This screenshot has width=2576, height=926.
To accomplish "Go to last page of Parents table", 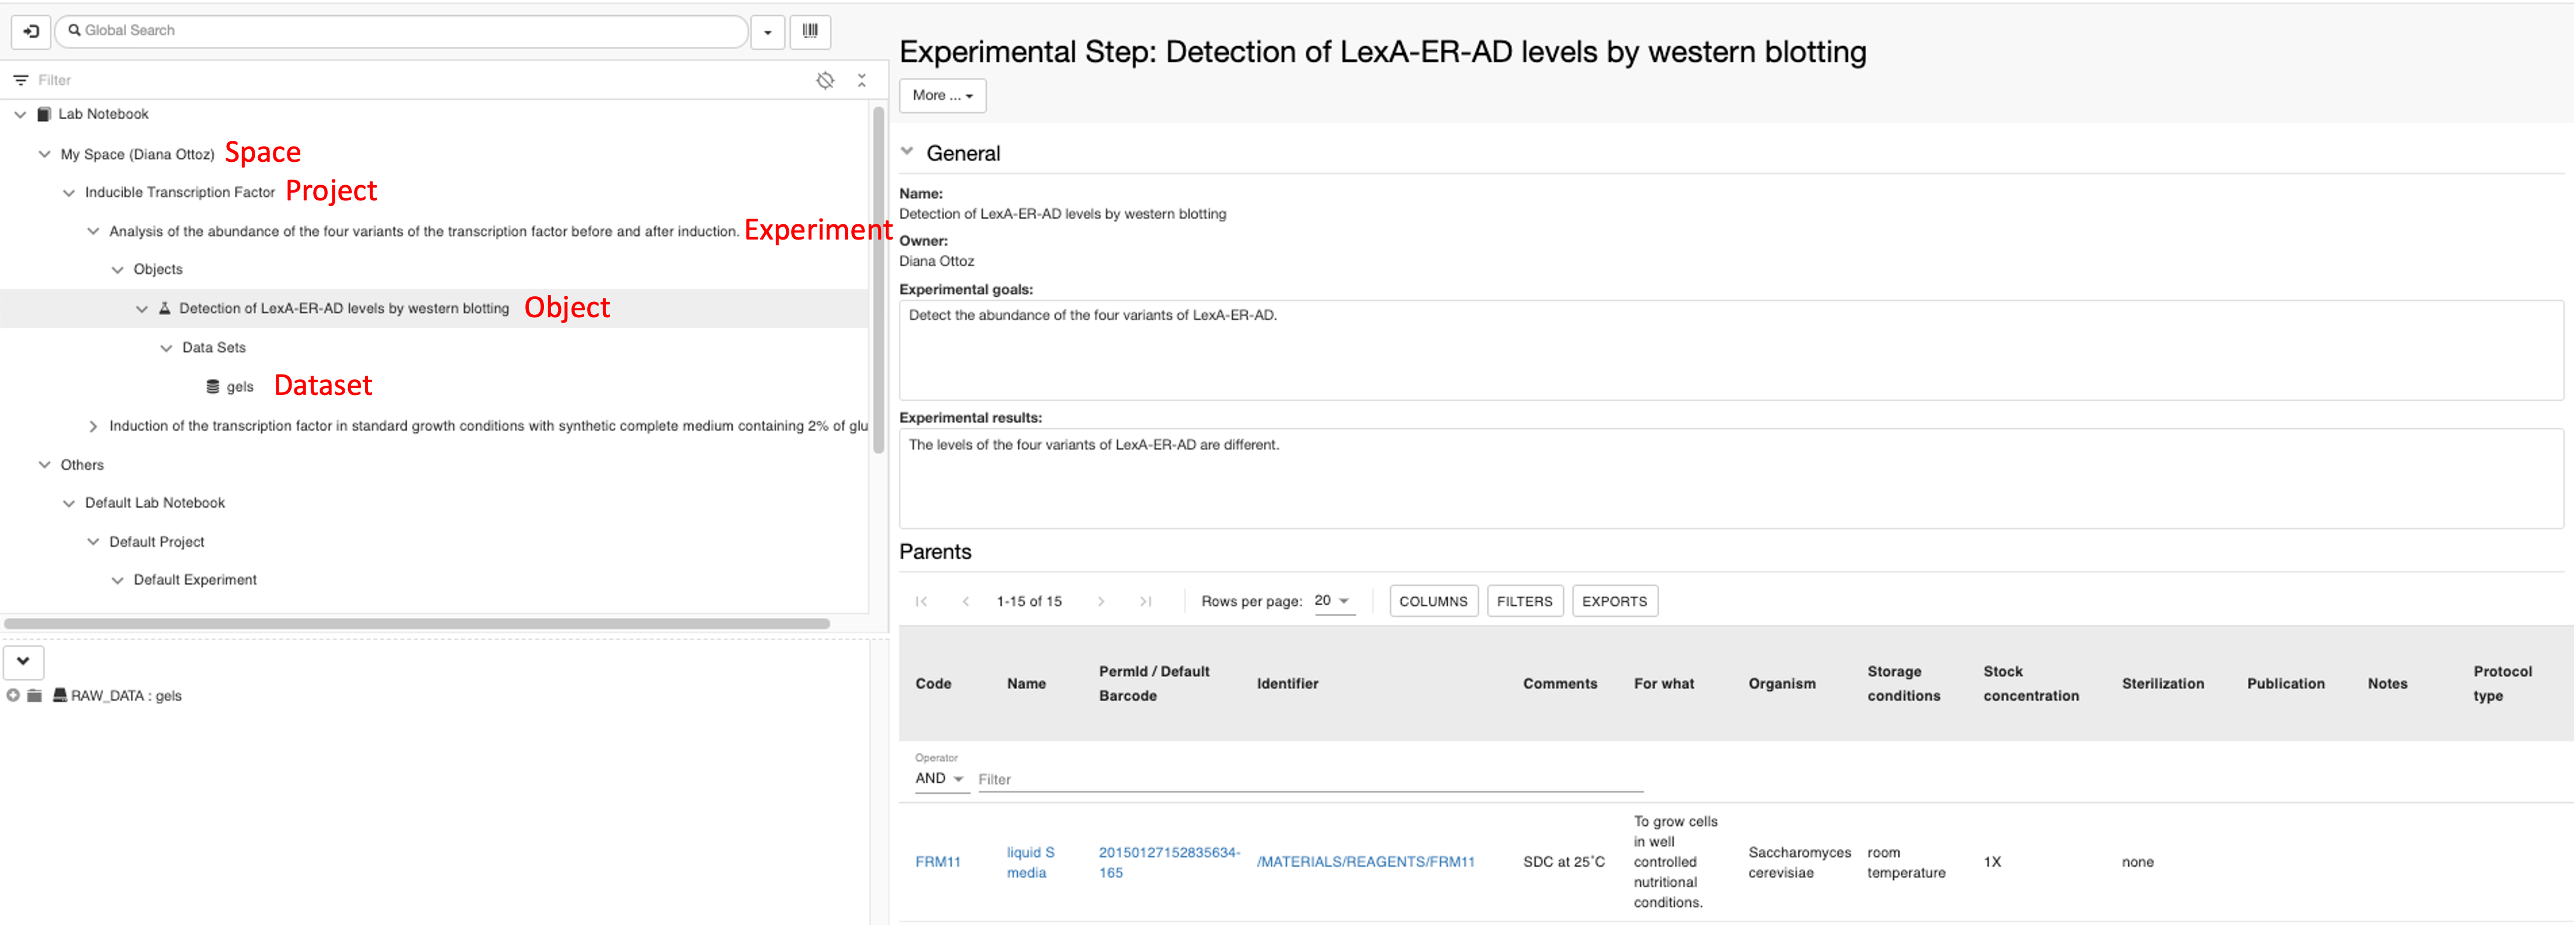I will coord(1146,601).
